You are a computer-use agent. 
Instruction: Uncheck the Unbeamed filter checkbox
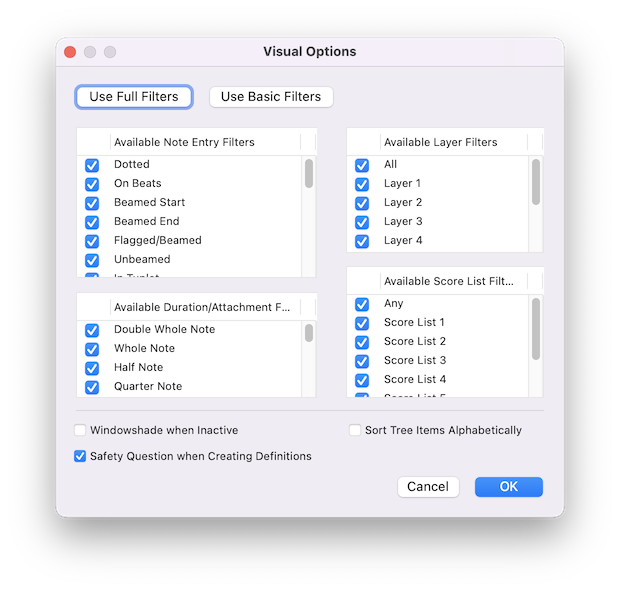92,260
